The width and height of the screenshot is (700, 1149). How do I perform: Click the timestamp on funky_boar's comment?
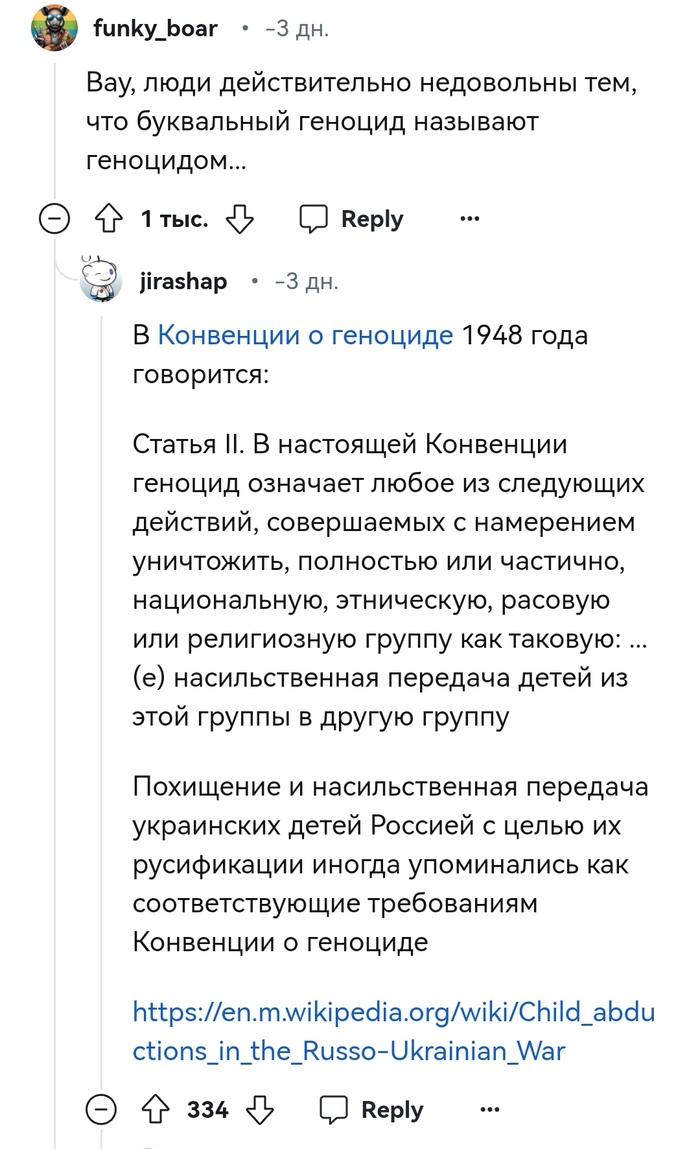[x=297, y=29]
